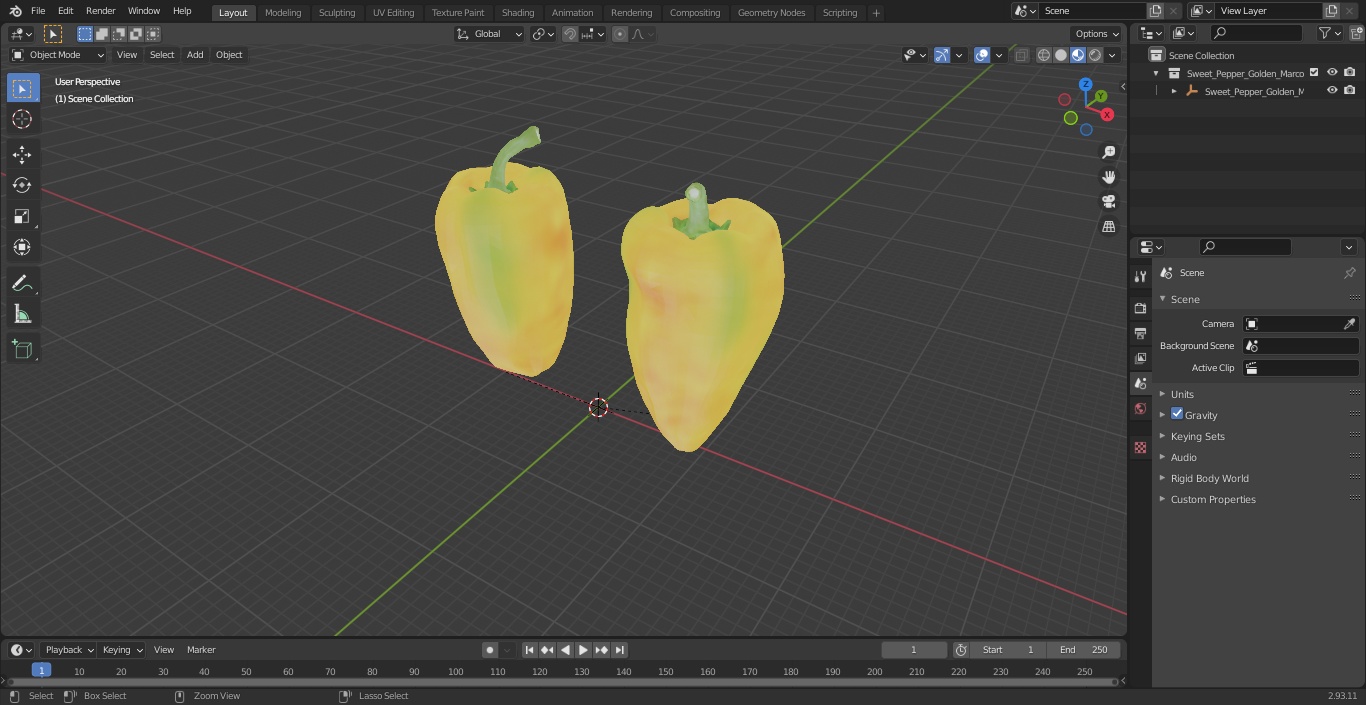Toggle show gizmos button
This screenshot has width=1366, height=705.
pos(942,55)
